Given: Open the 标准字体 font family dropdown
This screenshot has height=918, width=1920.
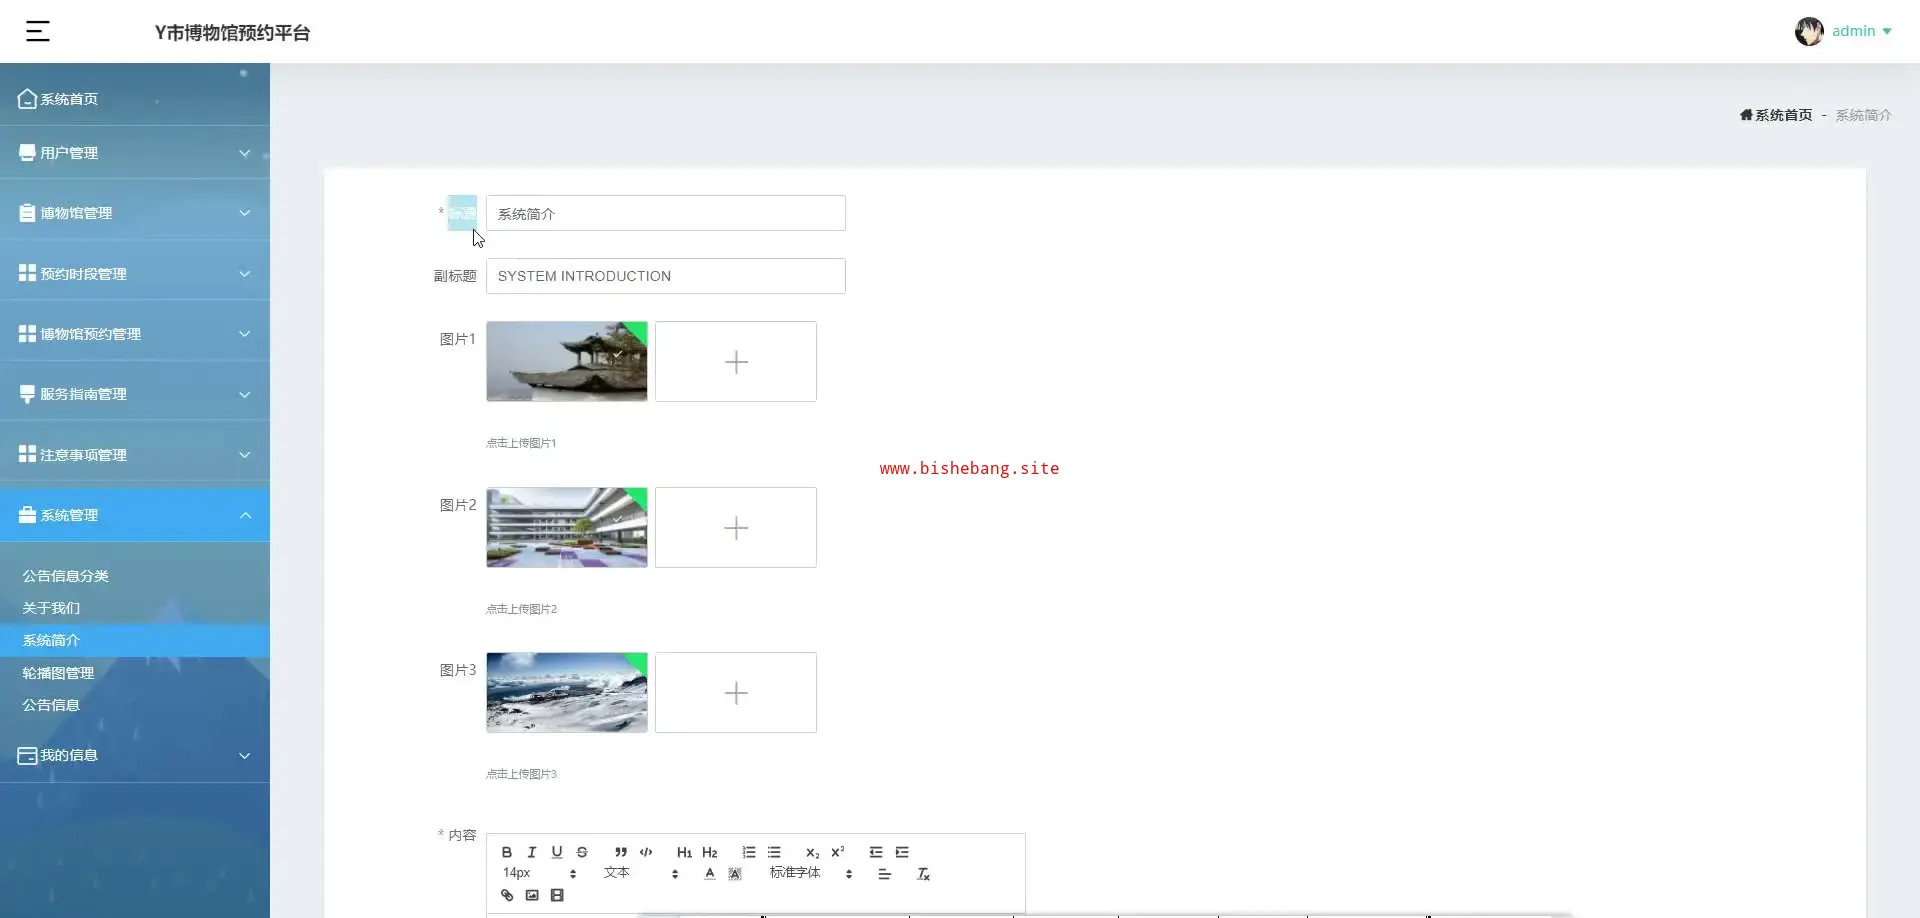Looking at the screenshot, I should (811, 873).
